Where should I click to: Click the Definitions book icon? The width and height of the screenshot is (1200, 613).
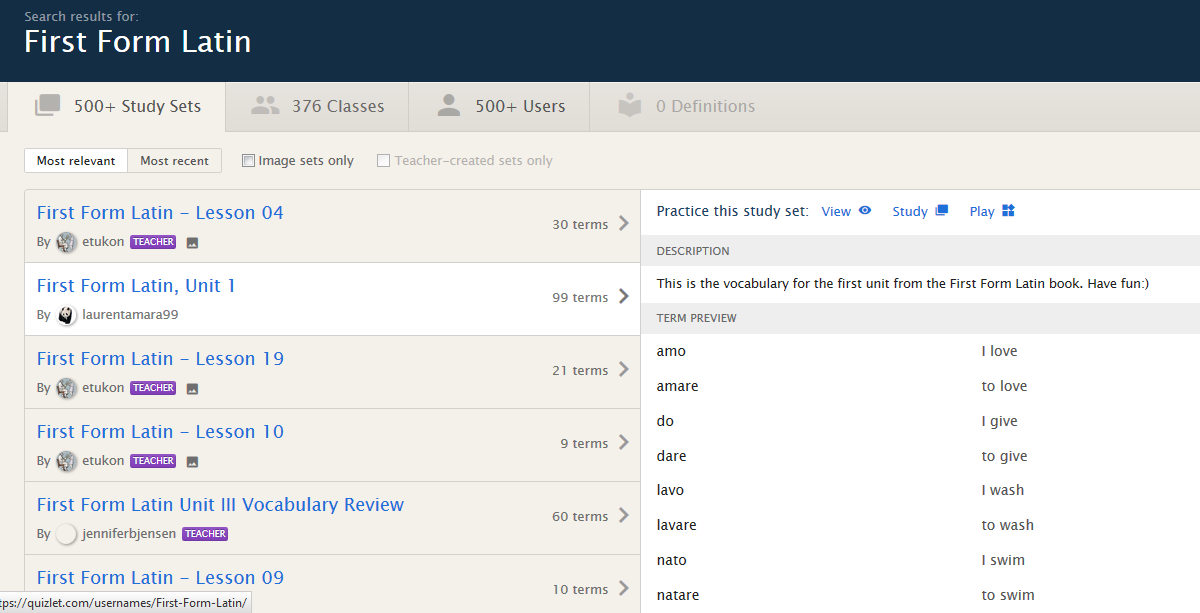(x=630, y=105)
